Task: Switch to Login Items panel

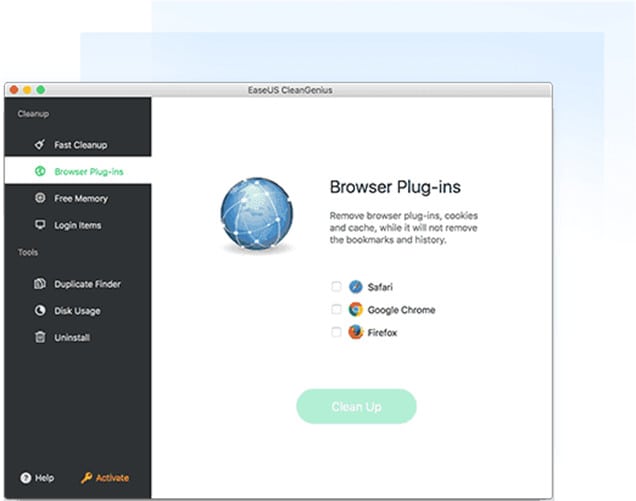Action: (78, 225)
